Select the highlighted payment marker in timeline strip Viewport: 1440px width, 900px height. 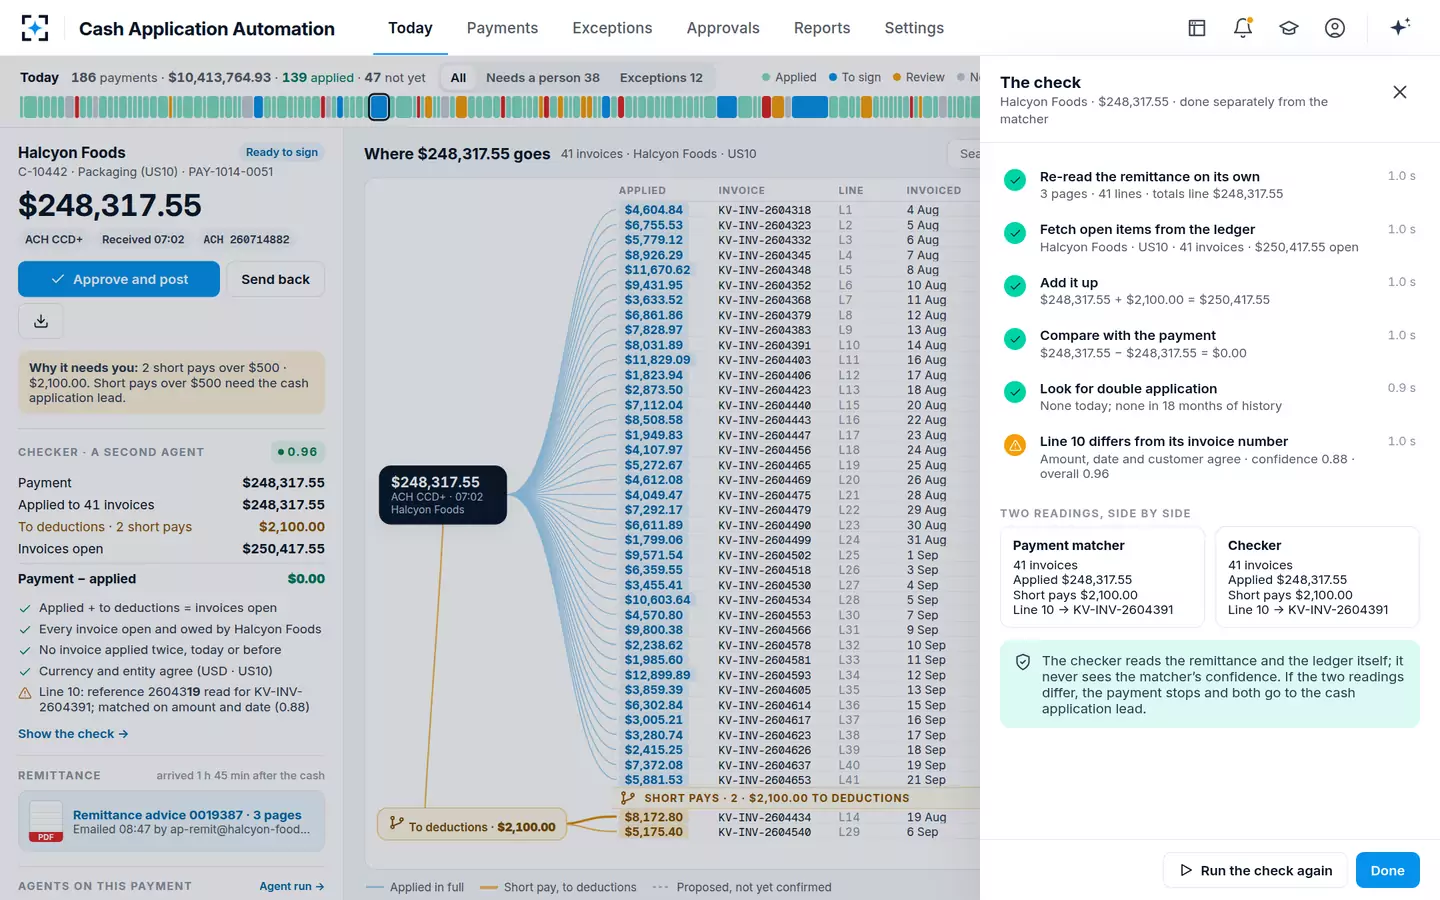[x=379, y=107]
